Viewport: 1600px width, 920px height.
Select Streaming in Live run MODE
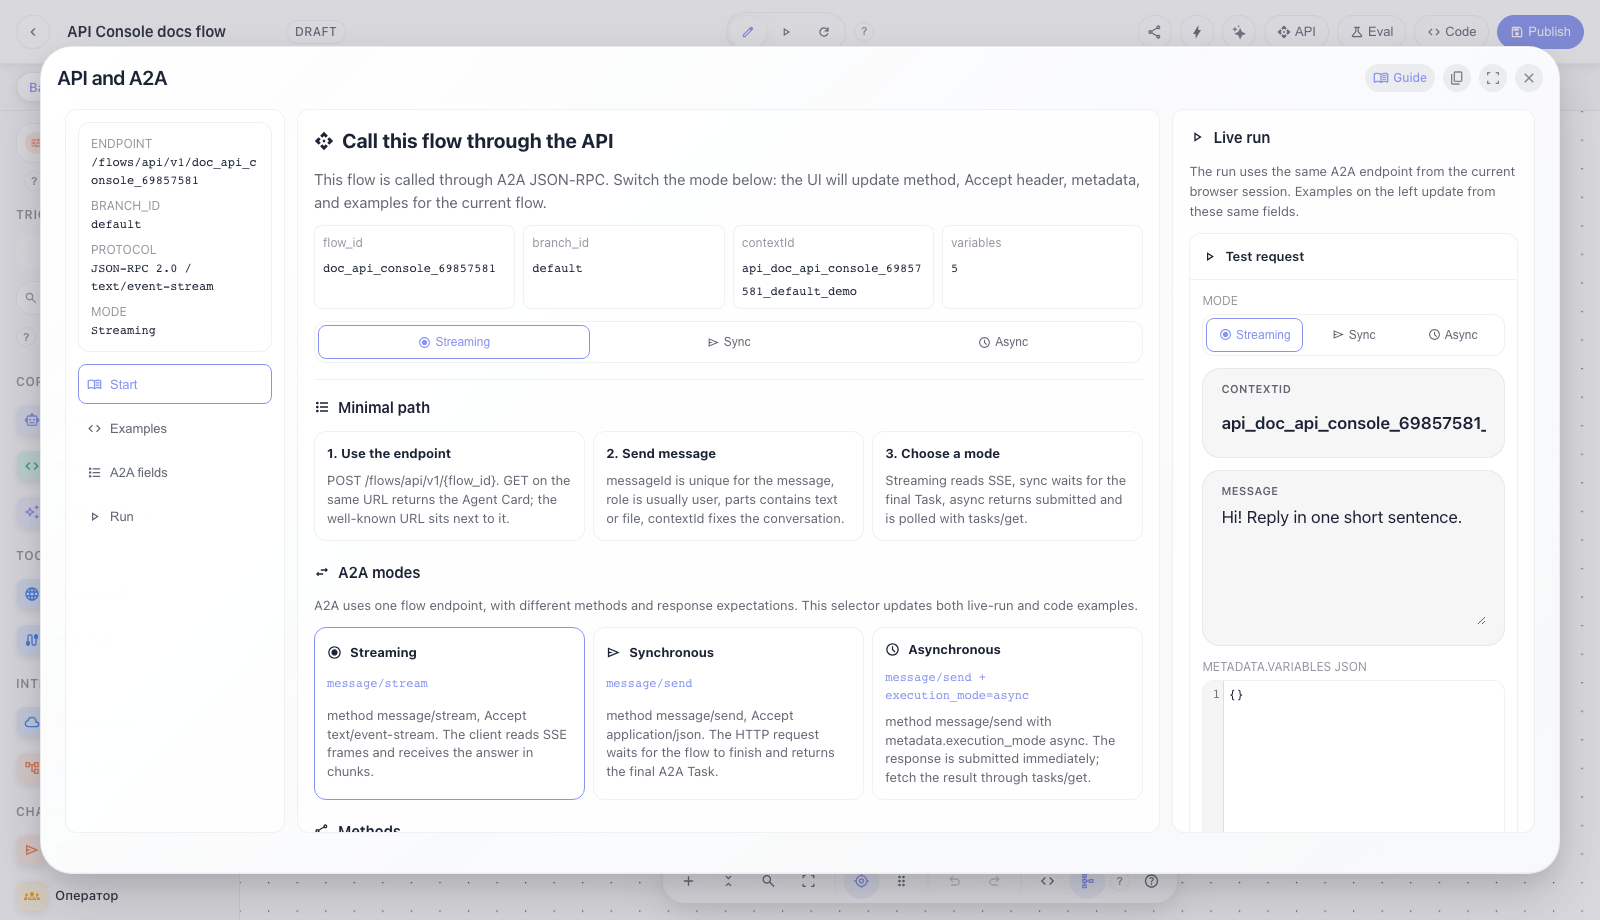coord(1254,335)
